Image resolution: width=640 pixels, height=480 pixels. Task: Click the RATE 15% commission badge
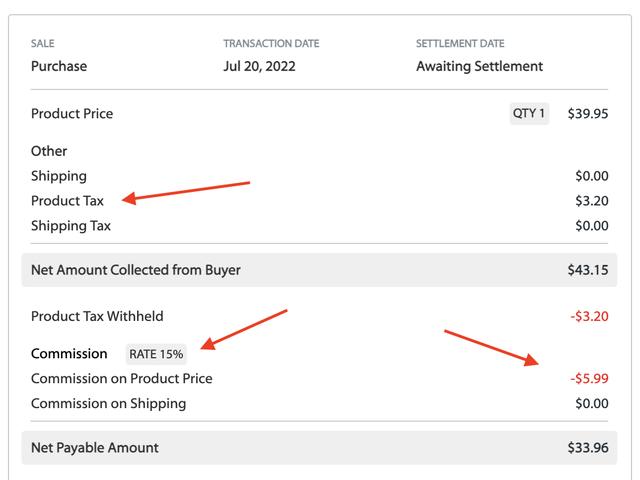(x=156, y=354)
